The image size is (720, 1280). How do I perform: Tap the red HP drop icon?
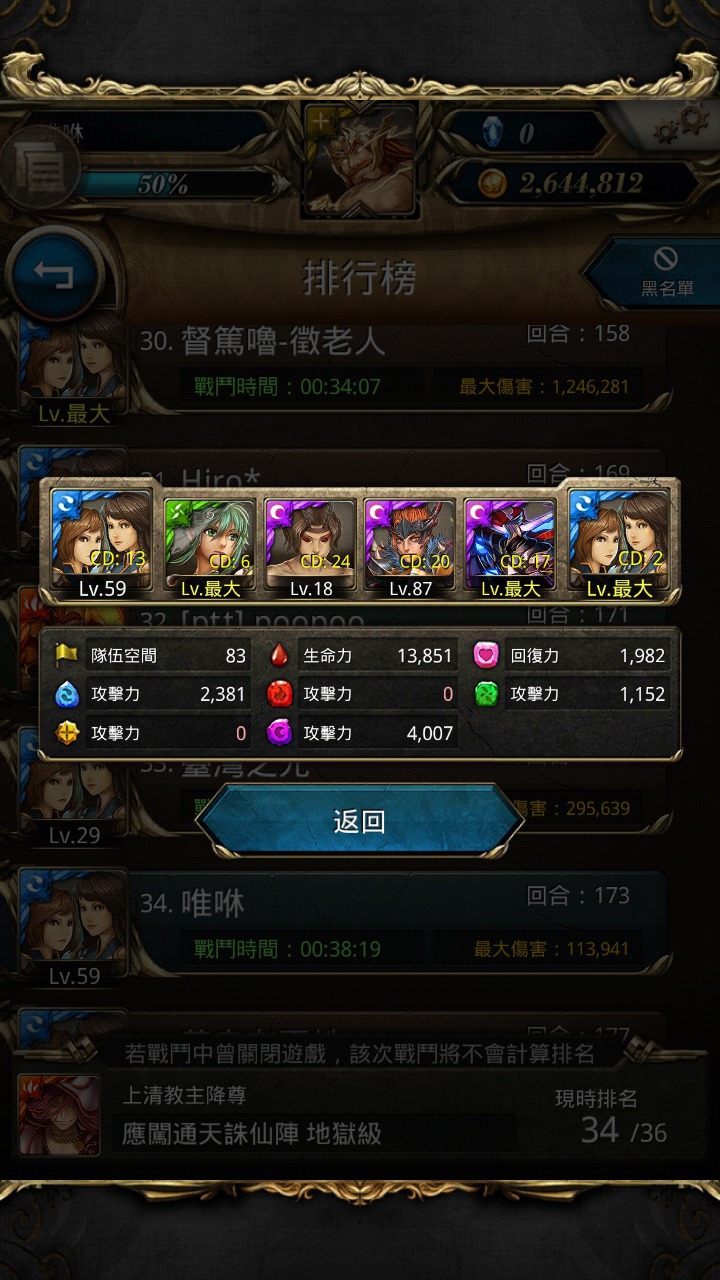tap(279, 656)
